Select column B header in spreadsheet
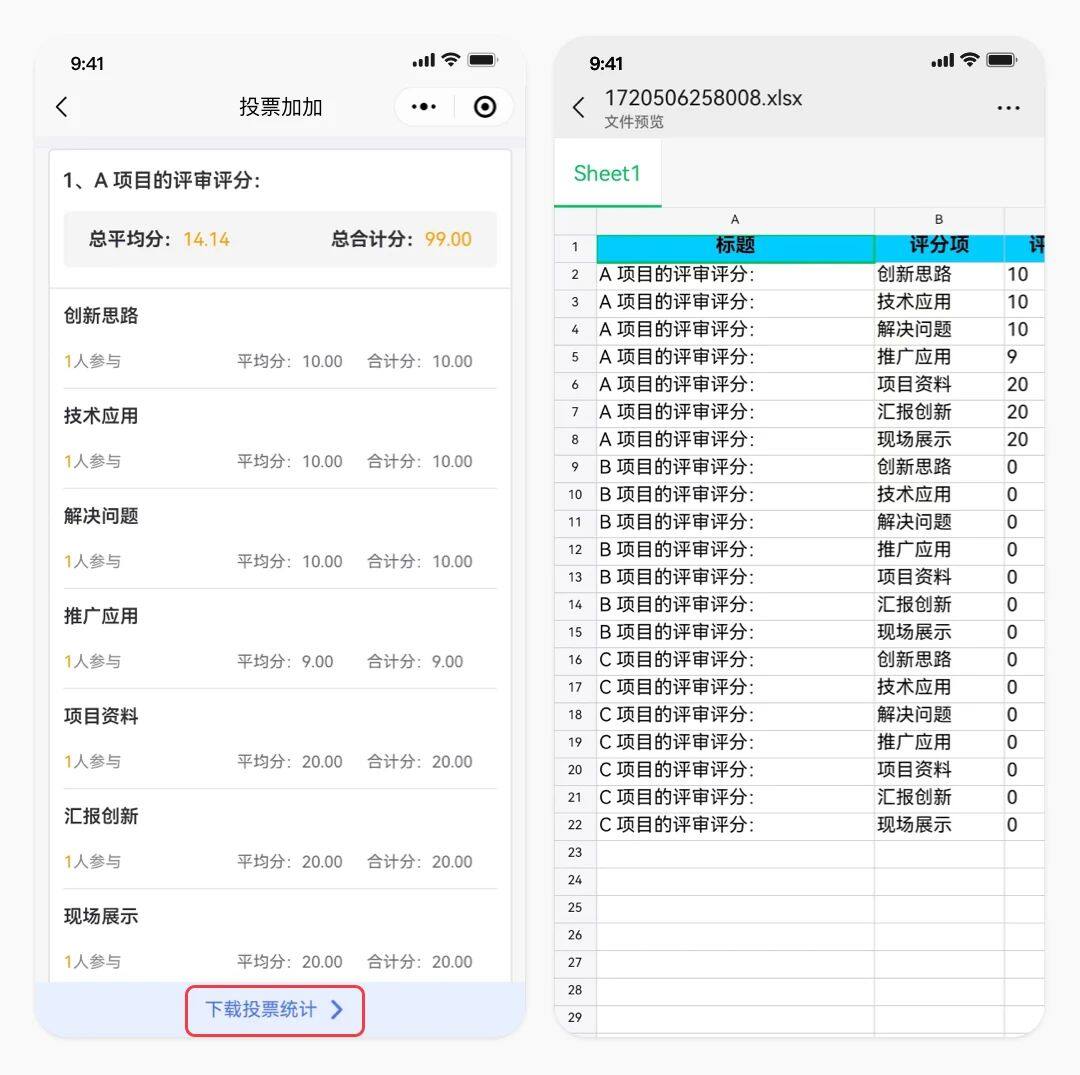This screenshot has width=1080, height=1075. click(x=939, y=220)
